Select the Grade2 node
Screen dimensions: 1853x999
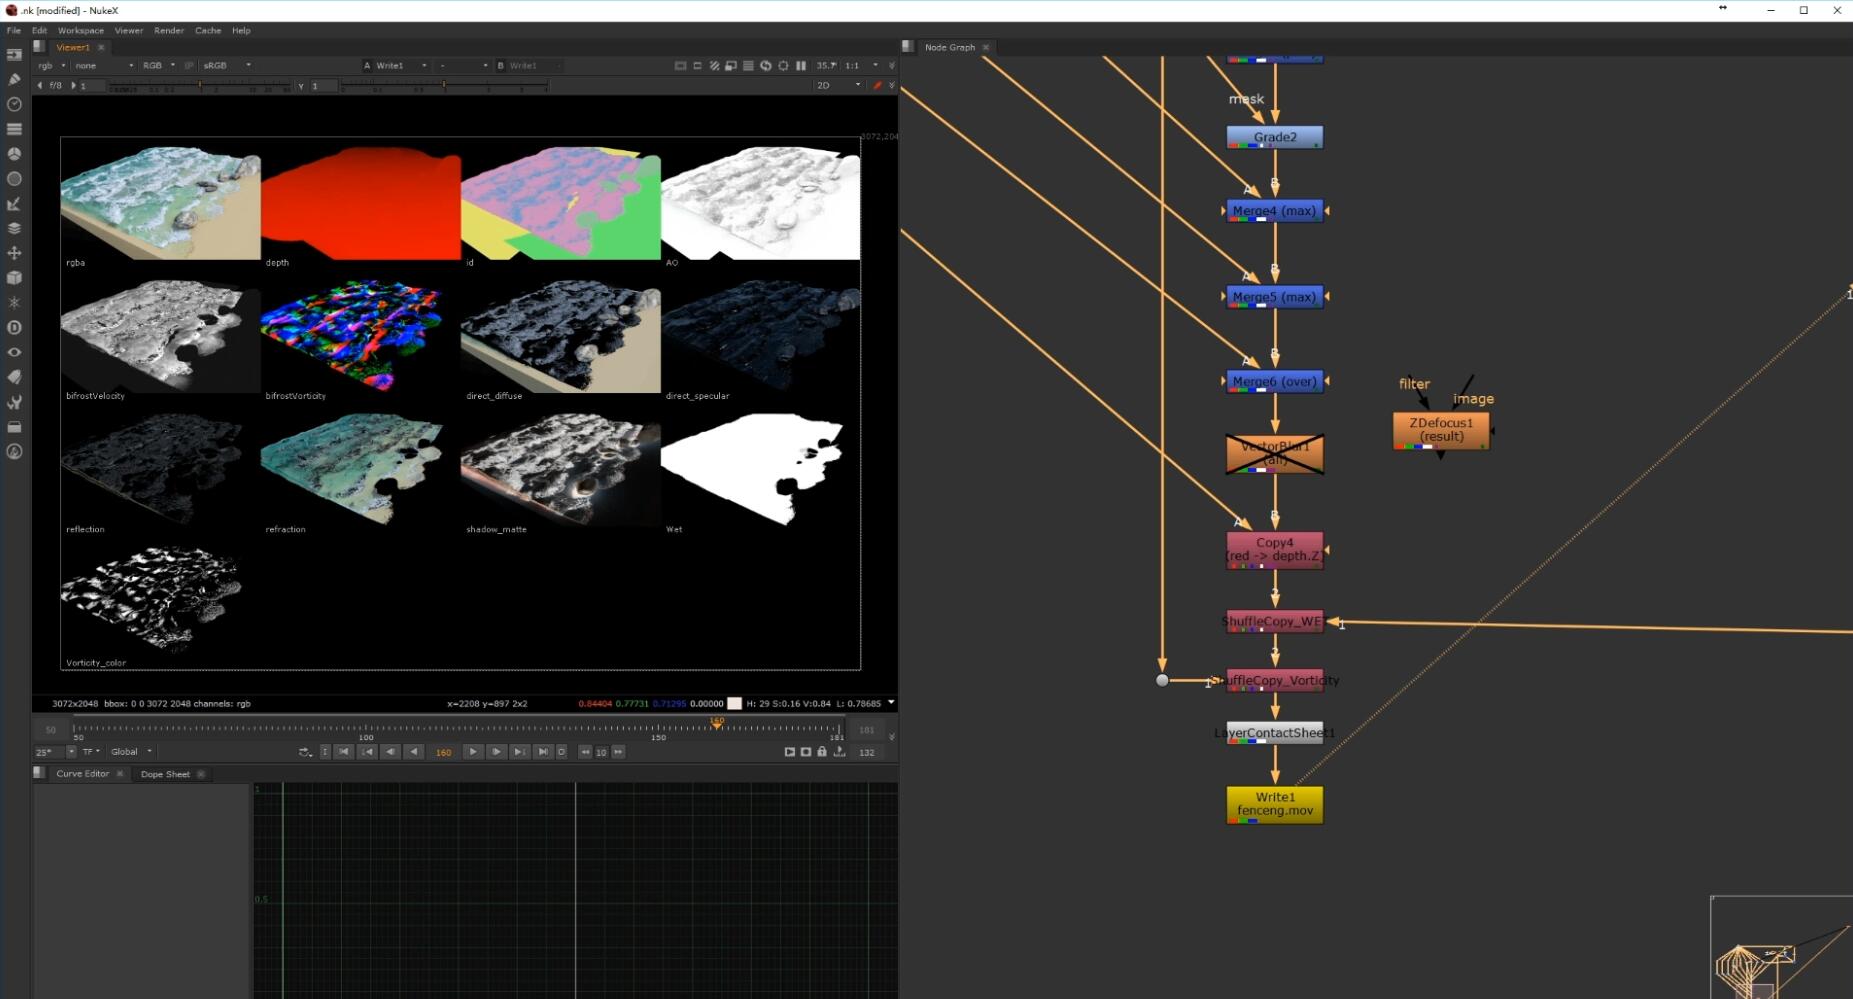(1275, 137)
